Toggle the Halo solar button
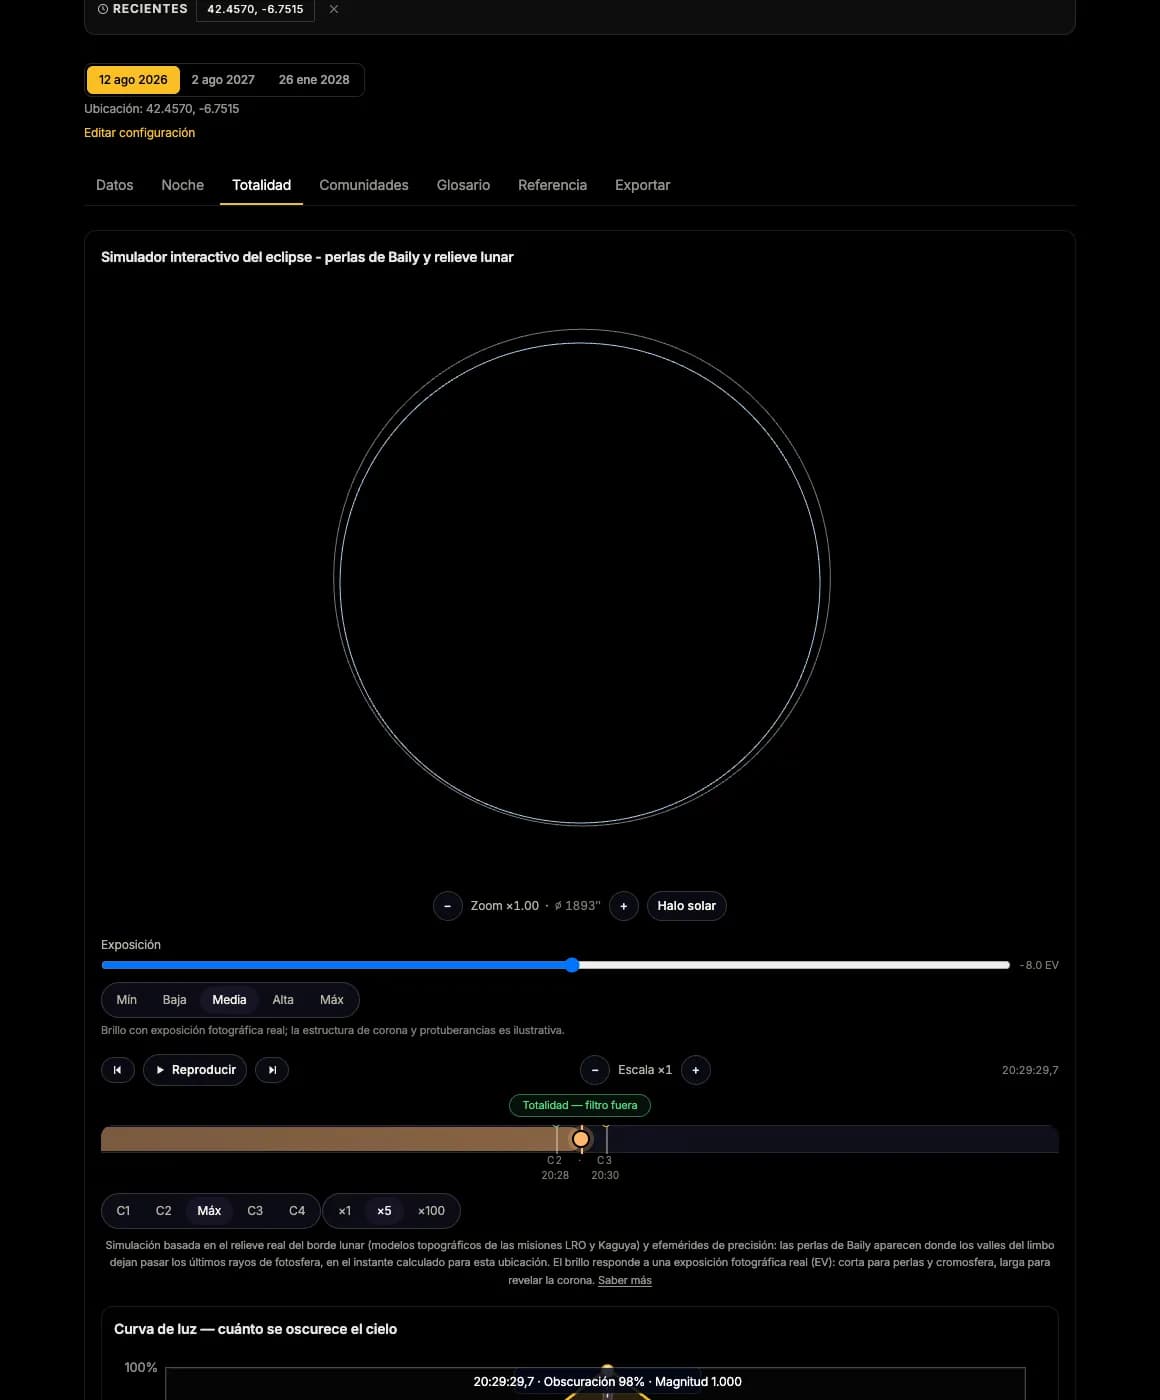1160x1400 pixels. click(686, 906)
